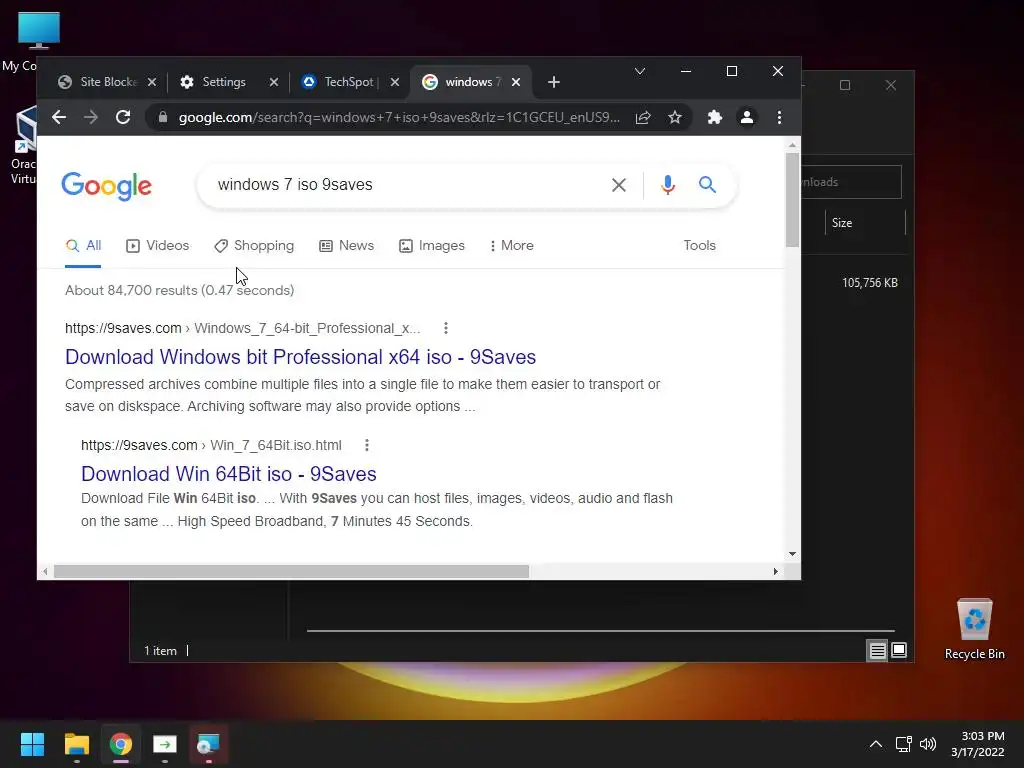Click the Chrome address bar URL
Screen dimensions: 1024x768
[x=399, y=118]
